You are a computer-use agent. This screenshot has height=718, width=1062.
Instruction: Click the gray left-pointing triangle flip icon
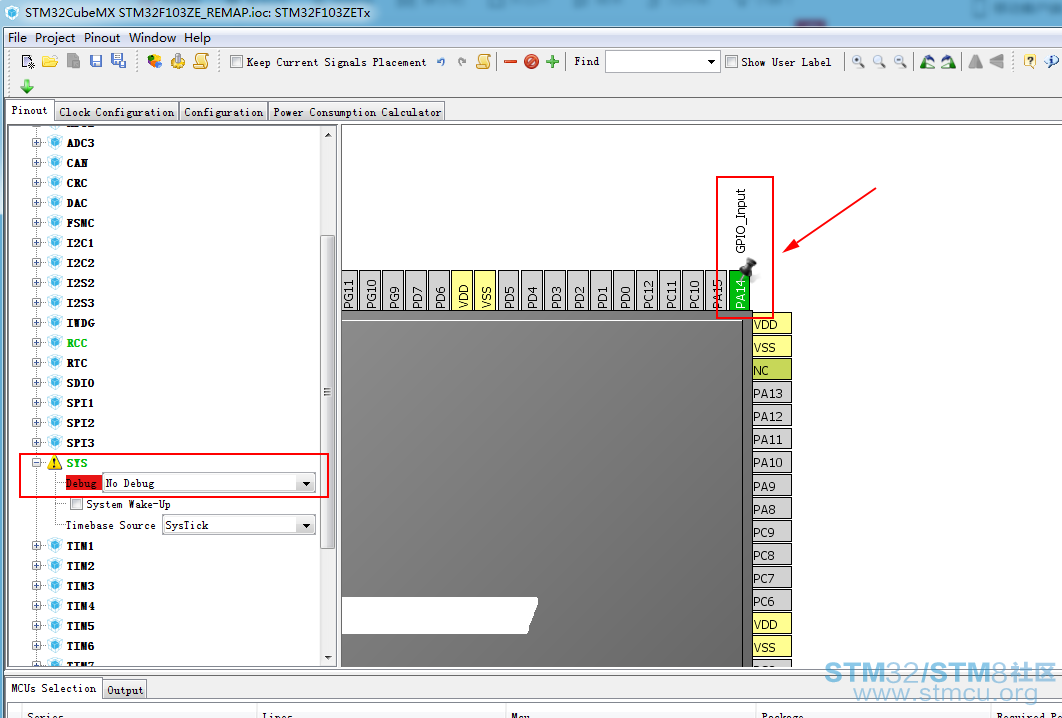point(996,62)
